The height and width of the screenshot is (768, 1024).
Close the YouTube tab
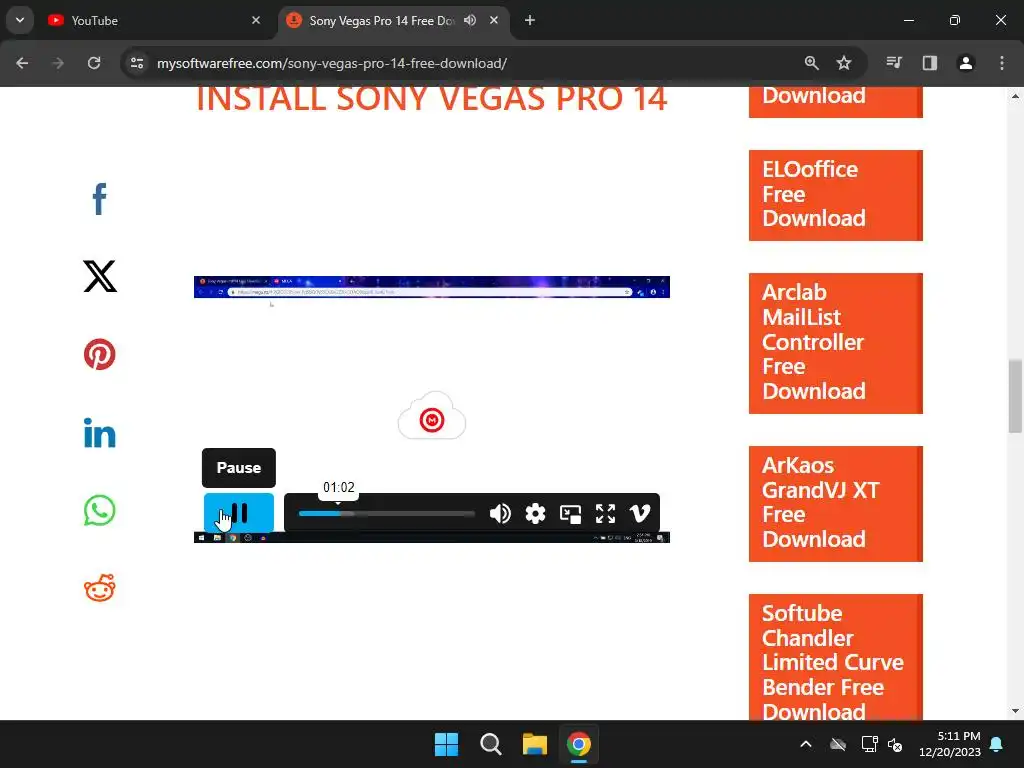click(256, 20)
